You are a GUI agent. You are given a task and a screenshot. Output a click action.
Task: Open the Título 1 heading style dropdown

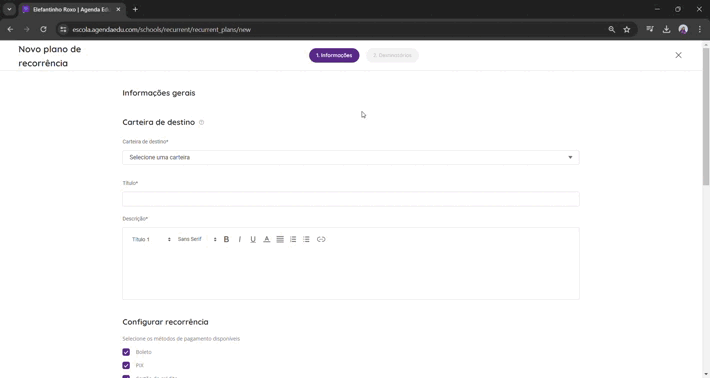(x=151, y=239)
